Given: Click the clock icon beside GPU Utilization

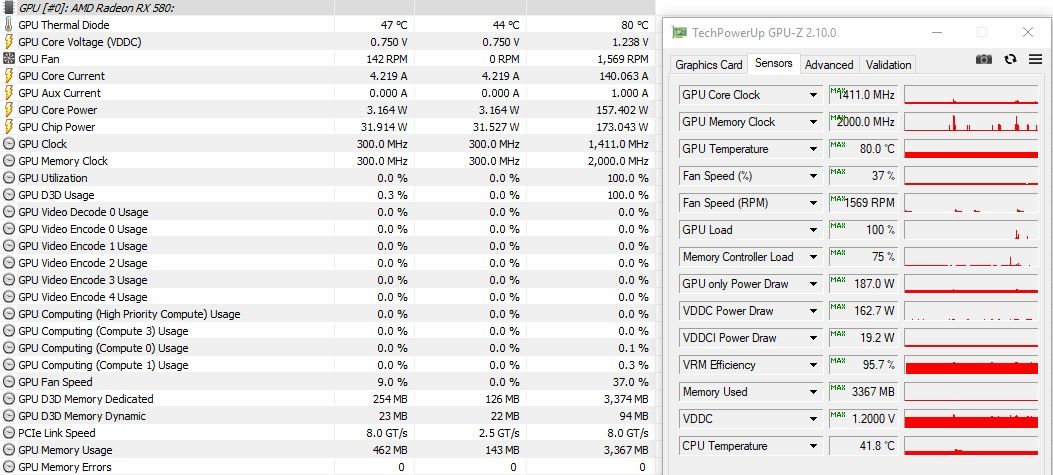Looking at the screenshot, I should tap(9, 178).
